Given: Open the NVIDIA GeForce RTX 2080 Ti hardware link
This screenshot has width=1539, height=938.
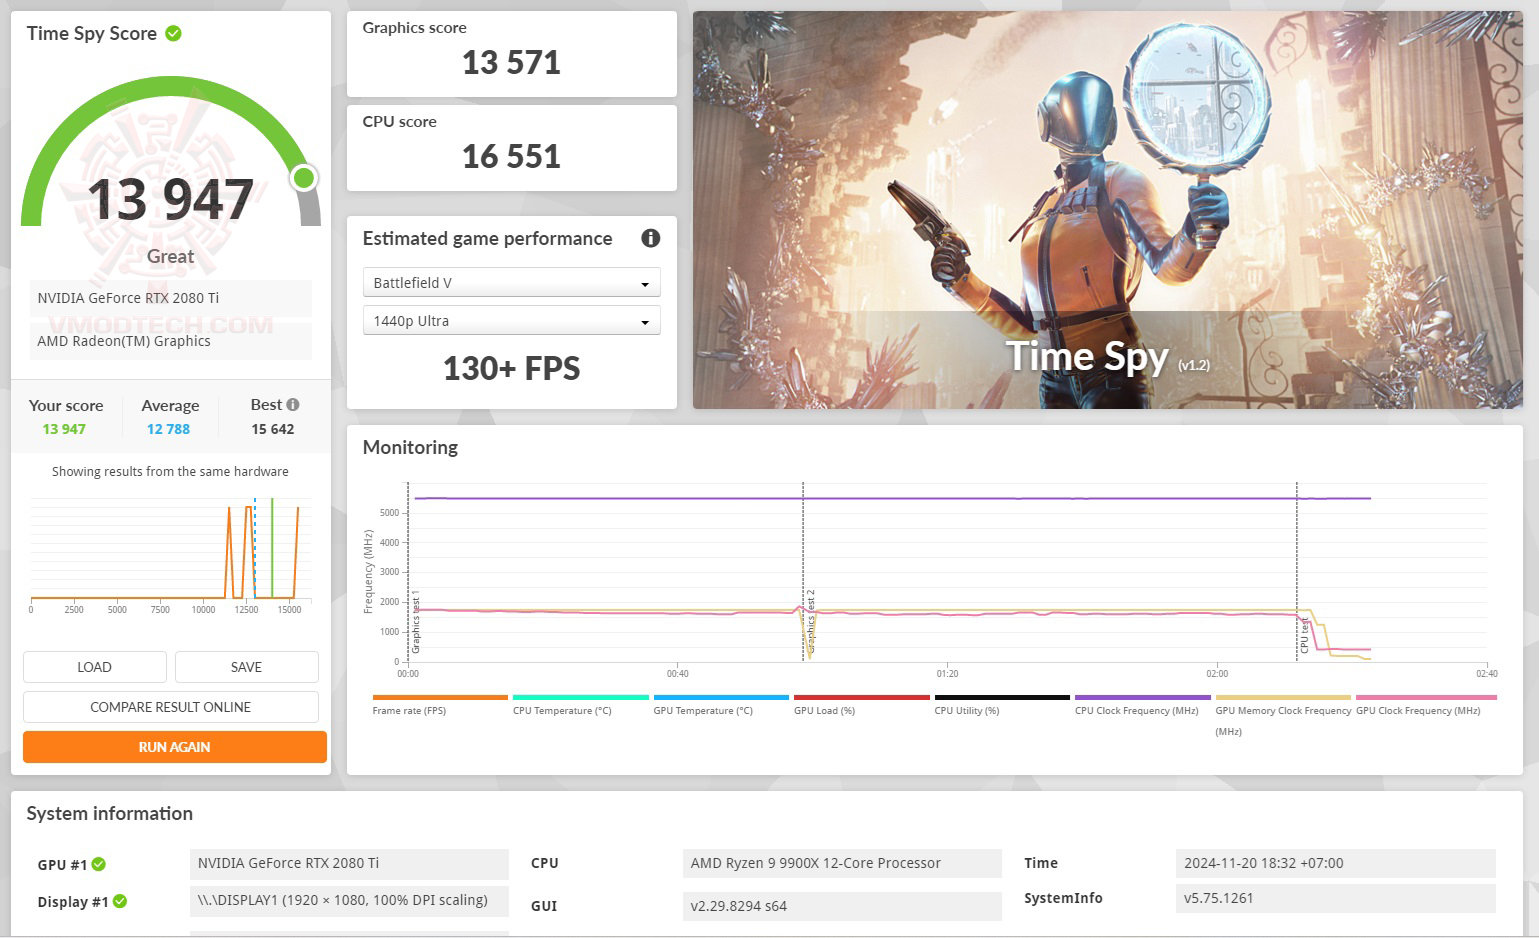Looking at the screenshot, I should coord(170,297).
